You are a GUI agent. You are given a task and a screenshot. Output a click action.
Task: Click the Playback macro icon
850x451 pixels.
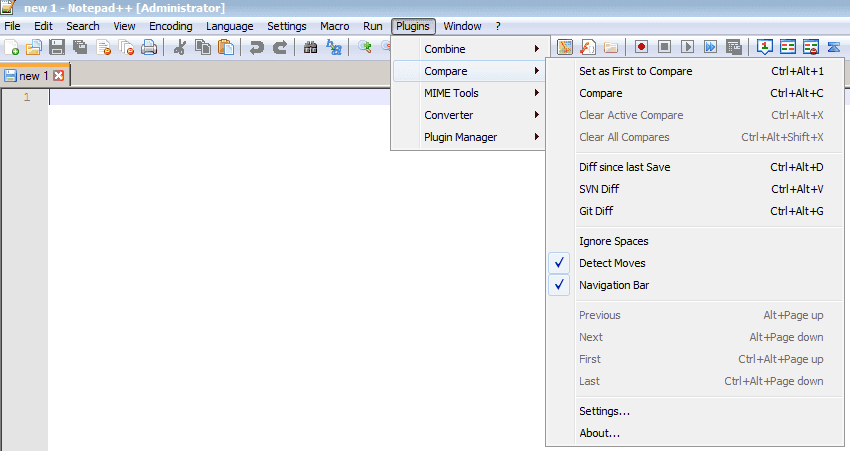pyautogui.click(x=687, y=47)
